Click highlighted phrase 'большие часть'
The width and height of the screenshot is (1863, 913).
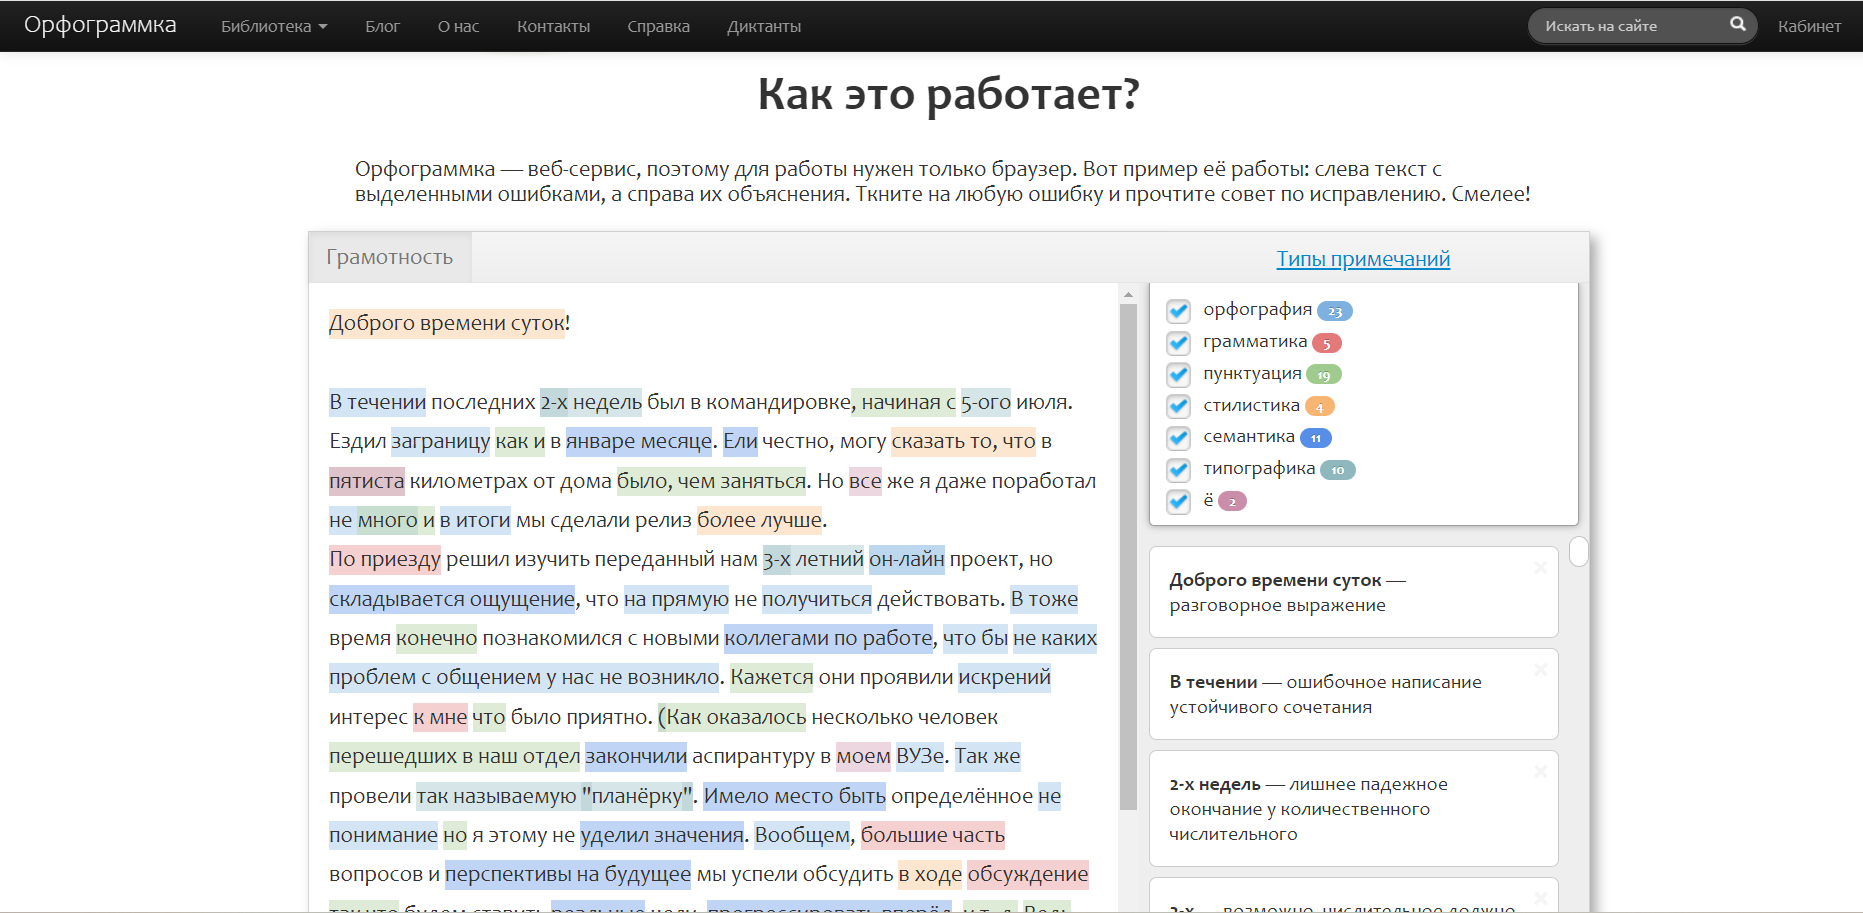pyautogui.click(x=932, y=835)
